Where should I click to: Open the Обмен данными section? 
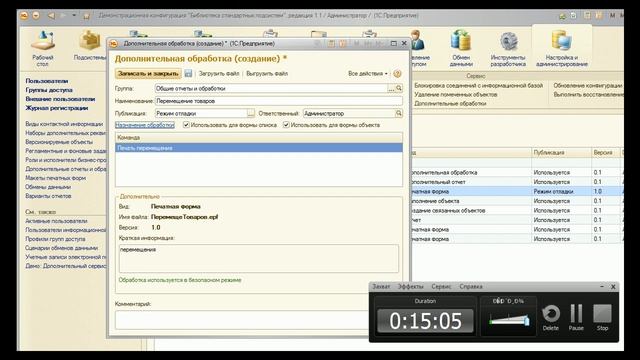point(461,49)
